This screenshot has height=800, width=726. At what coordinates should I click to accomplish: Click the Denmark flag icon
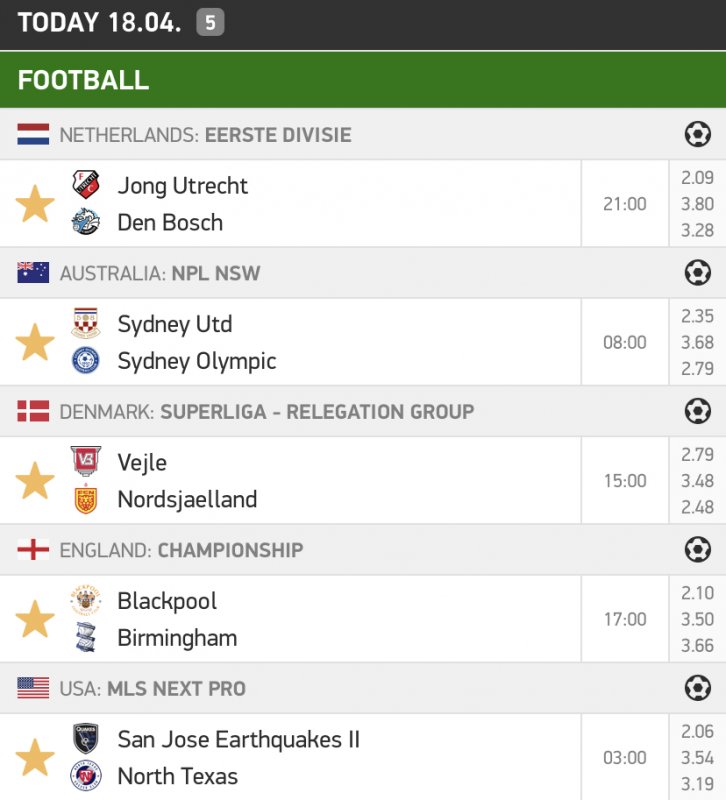click(33, 411)
